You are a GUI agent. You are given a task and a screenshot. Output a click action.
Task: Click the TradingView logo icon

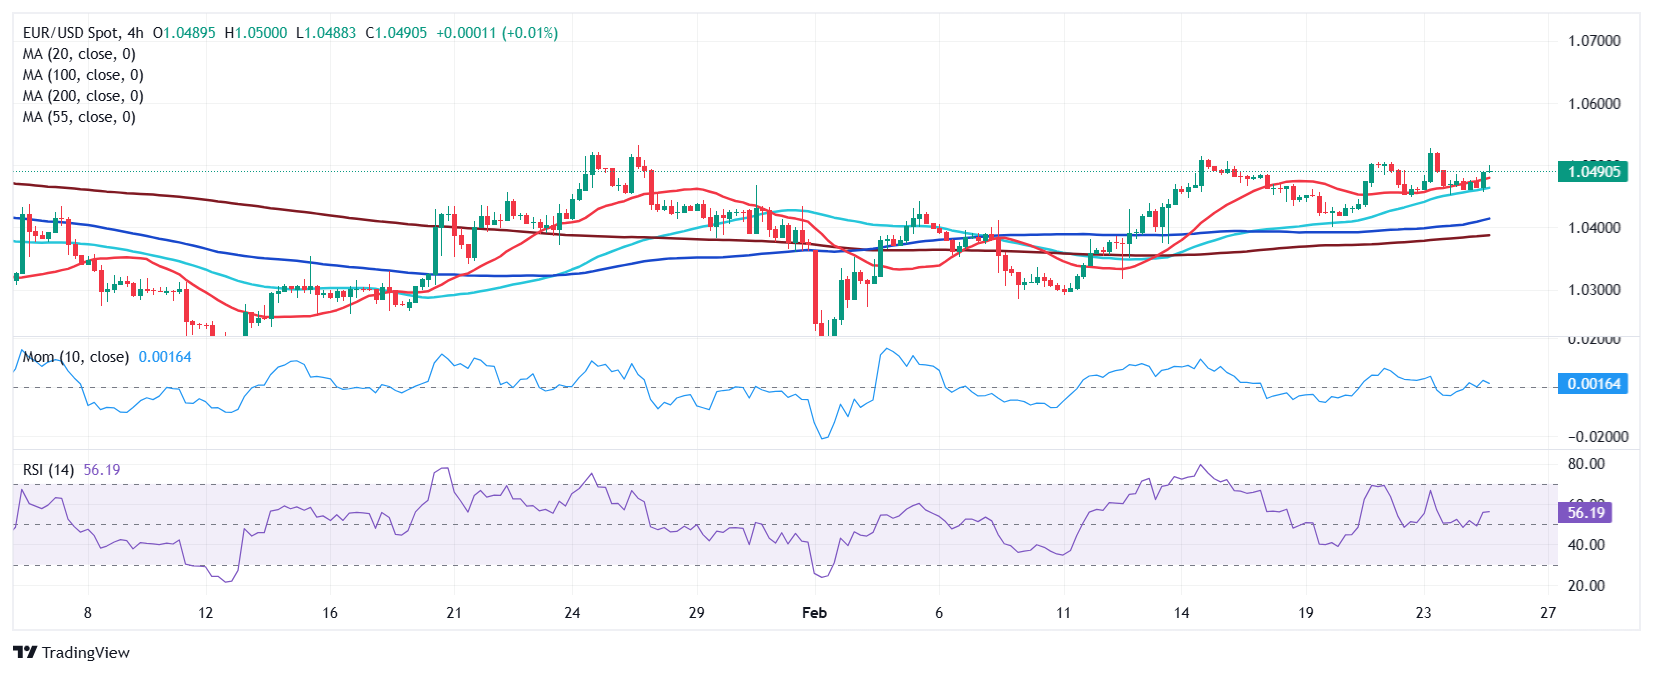(x=25, y=652)
